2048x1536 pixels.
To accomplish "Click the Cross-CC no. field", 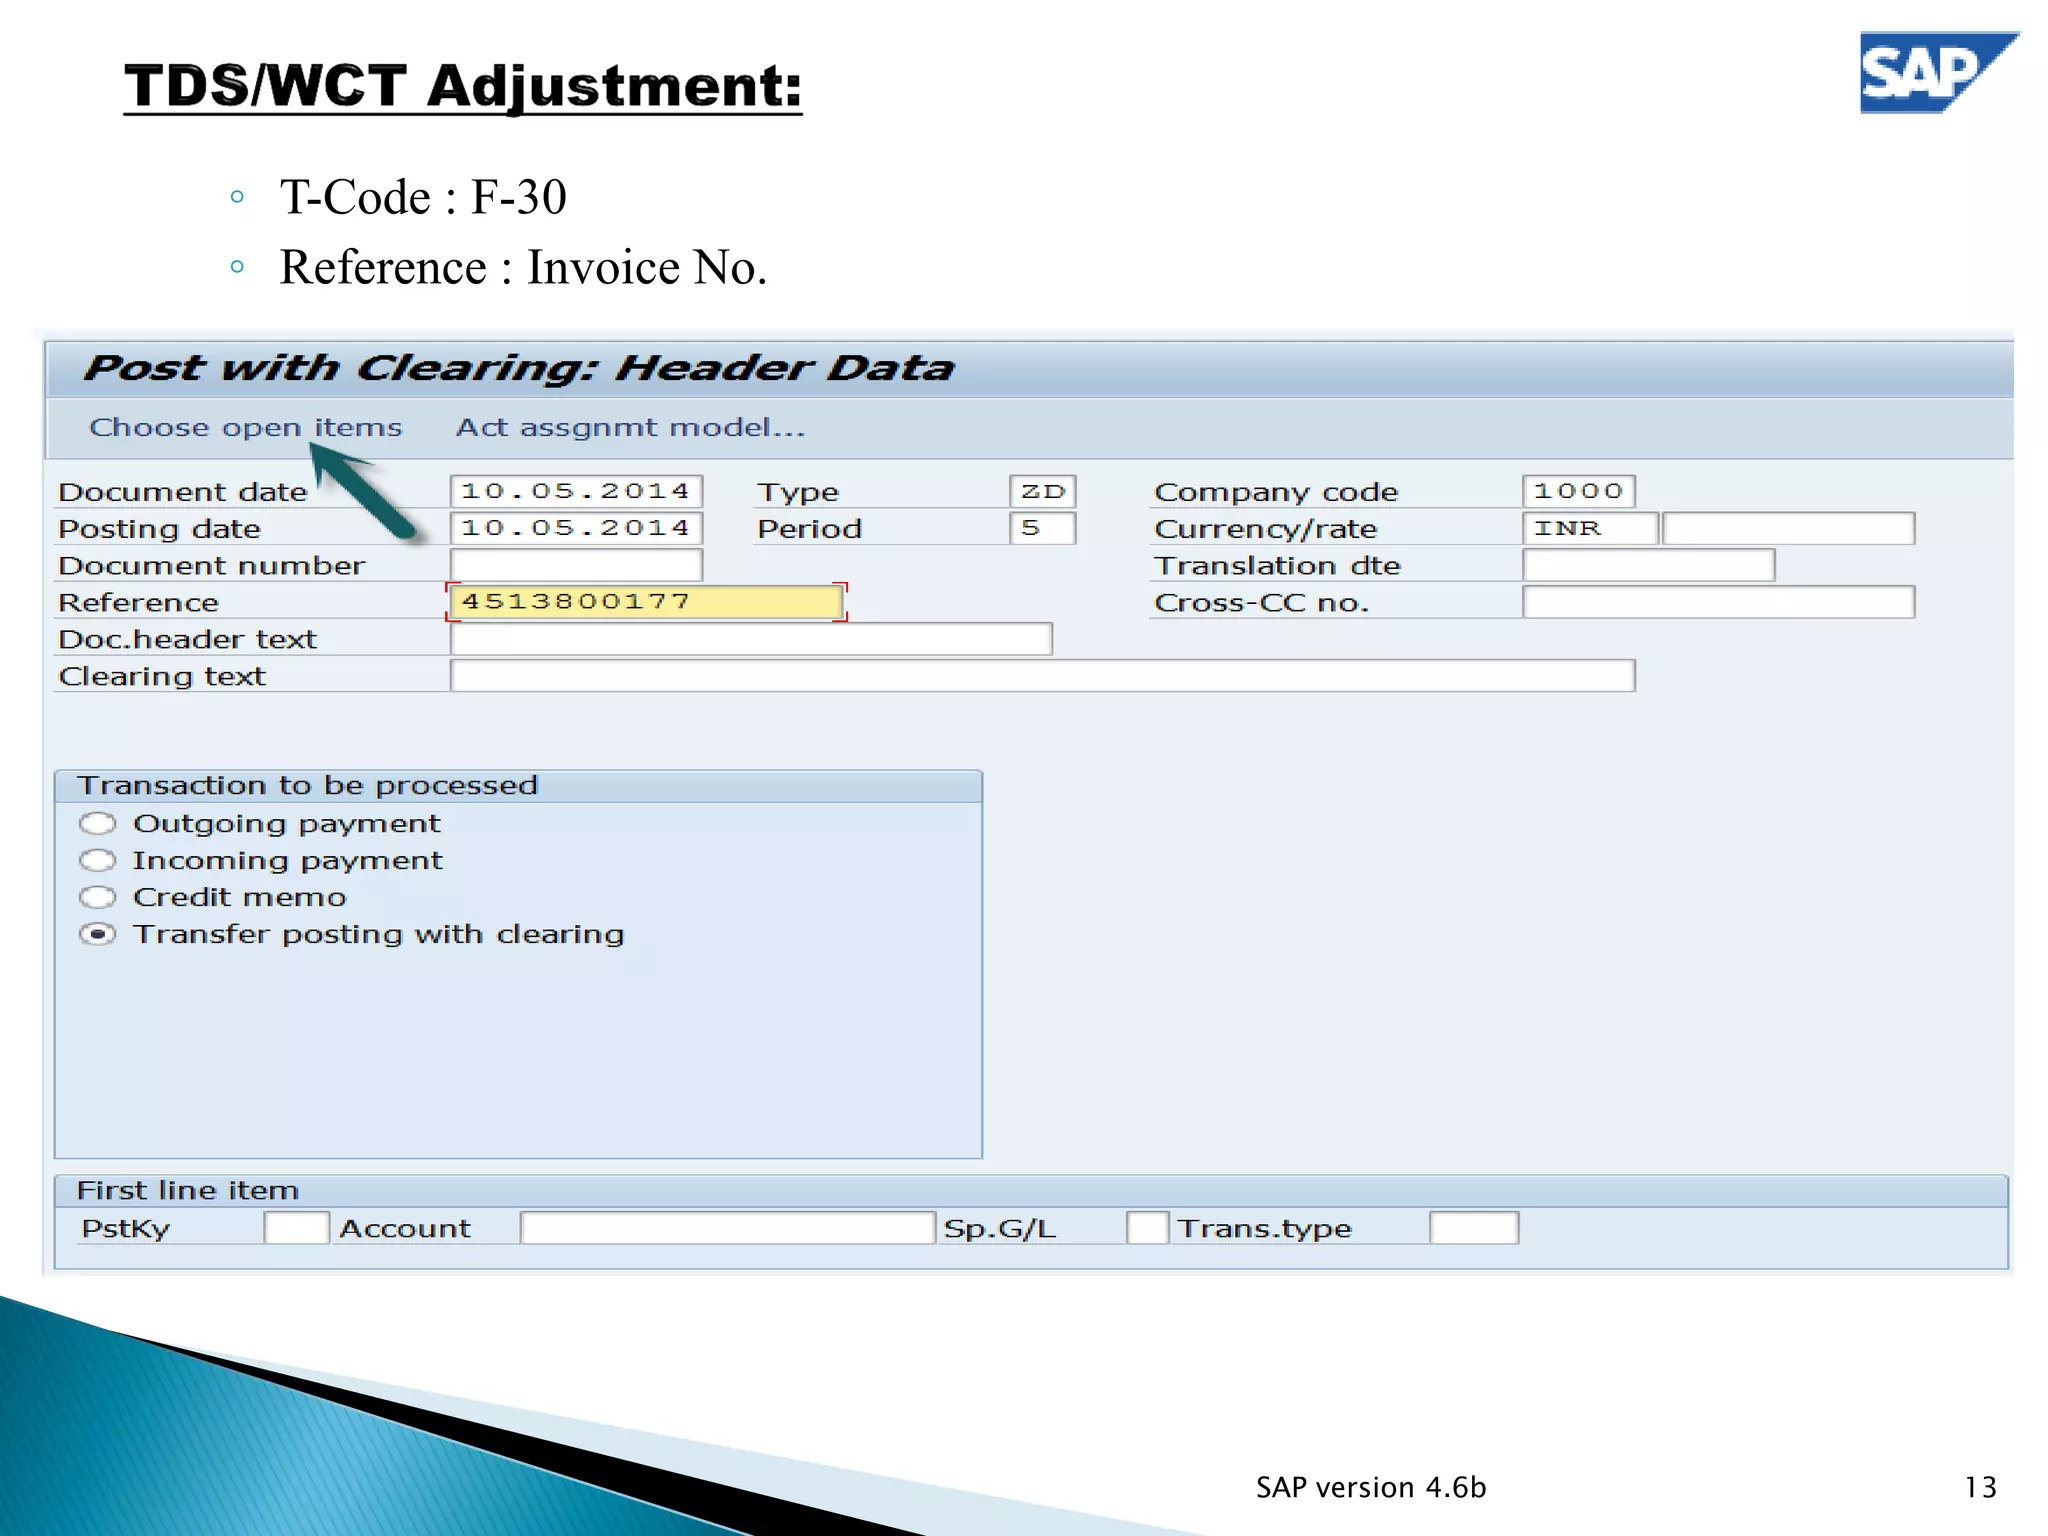I will click(1718, 602).
